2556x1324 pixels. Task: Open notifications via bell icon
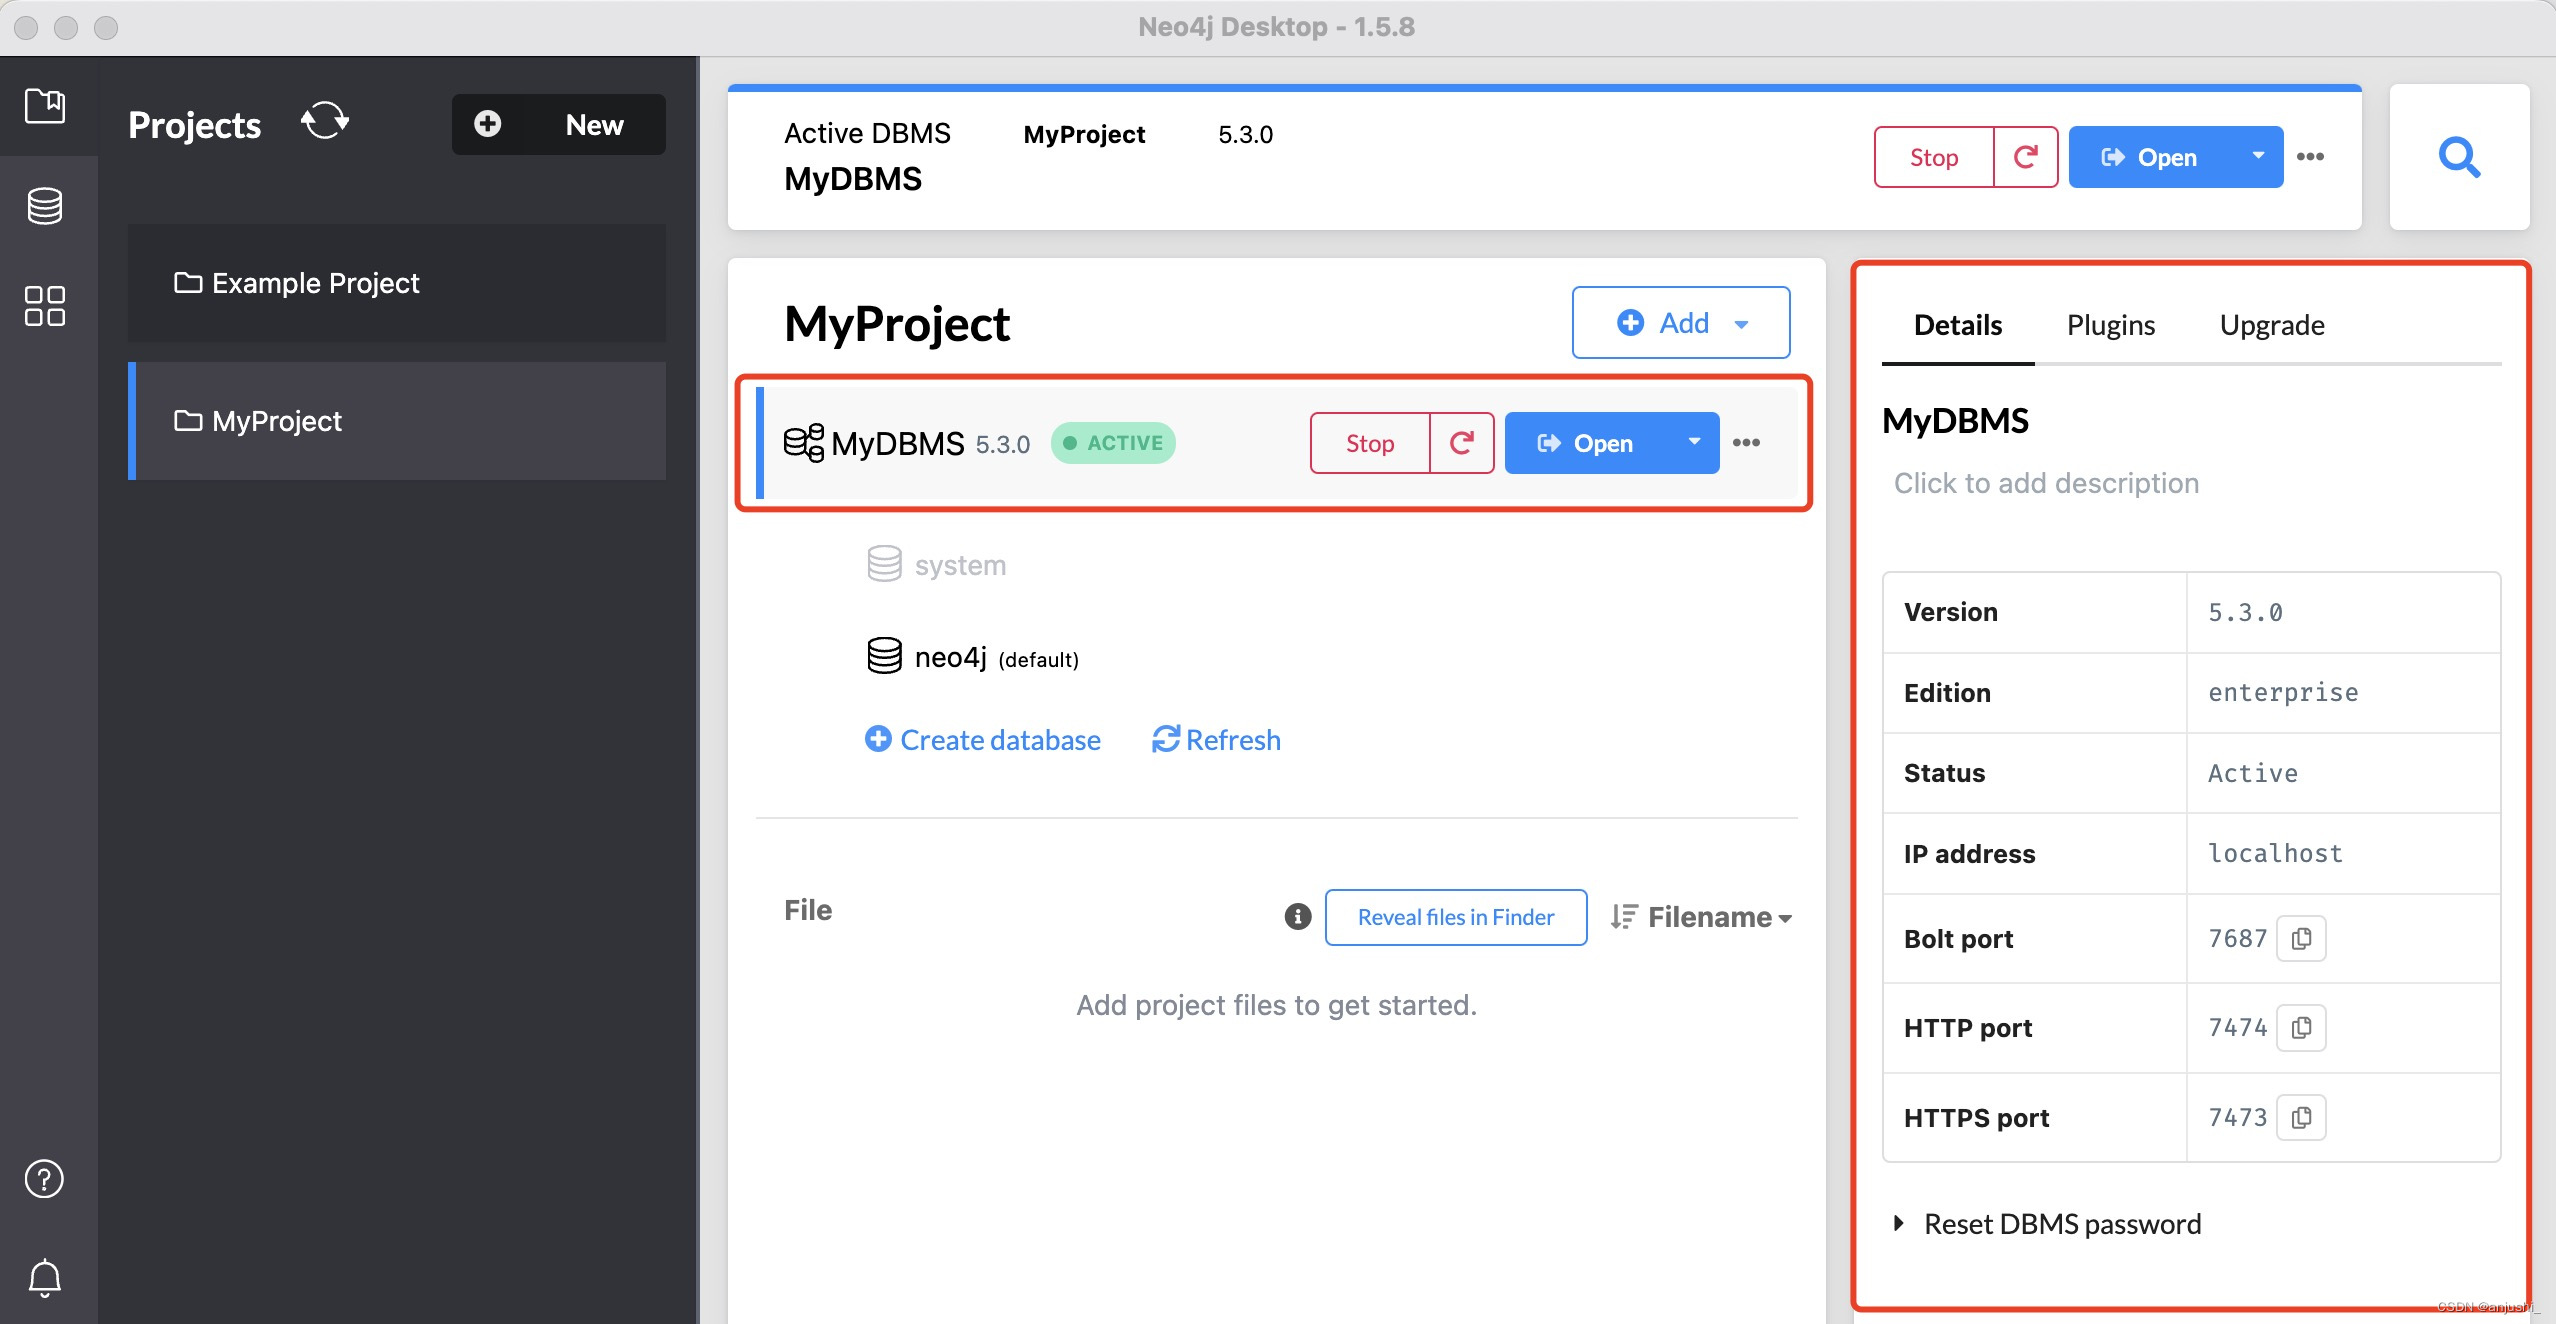[44, 1279]
